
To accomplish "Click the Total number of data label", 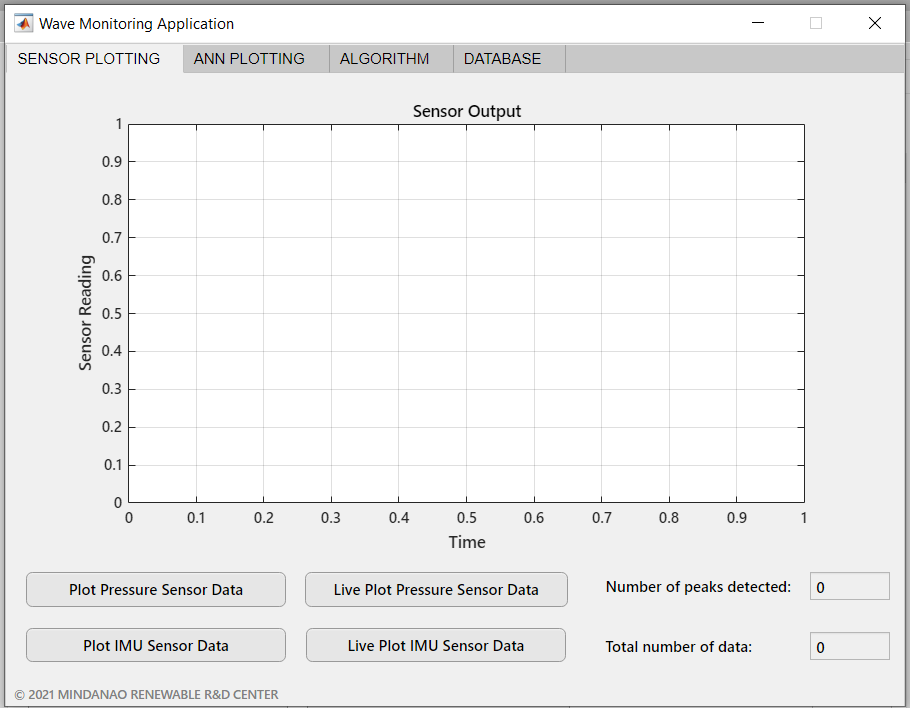I will [678, 646].
